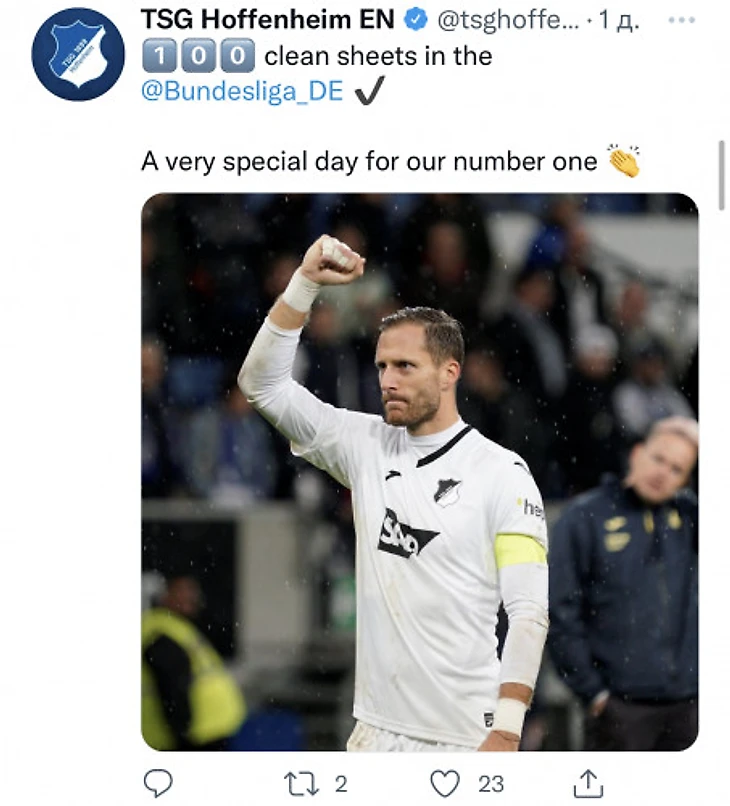Click the check mark after Bundesliga_DE
Viewport: 730px width, 806px height.
[370, 91]
